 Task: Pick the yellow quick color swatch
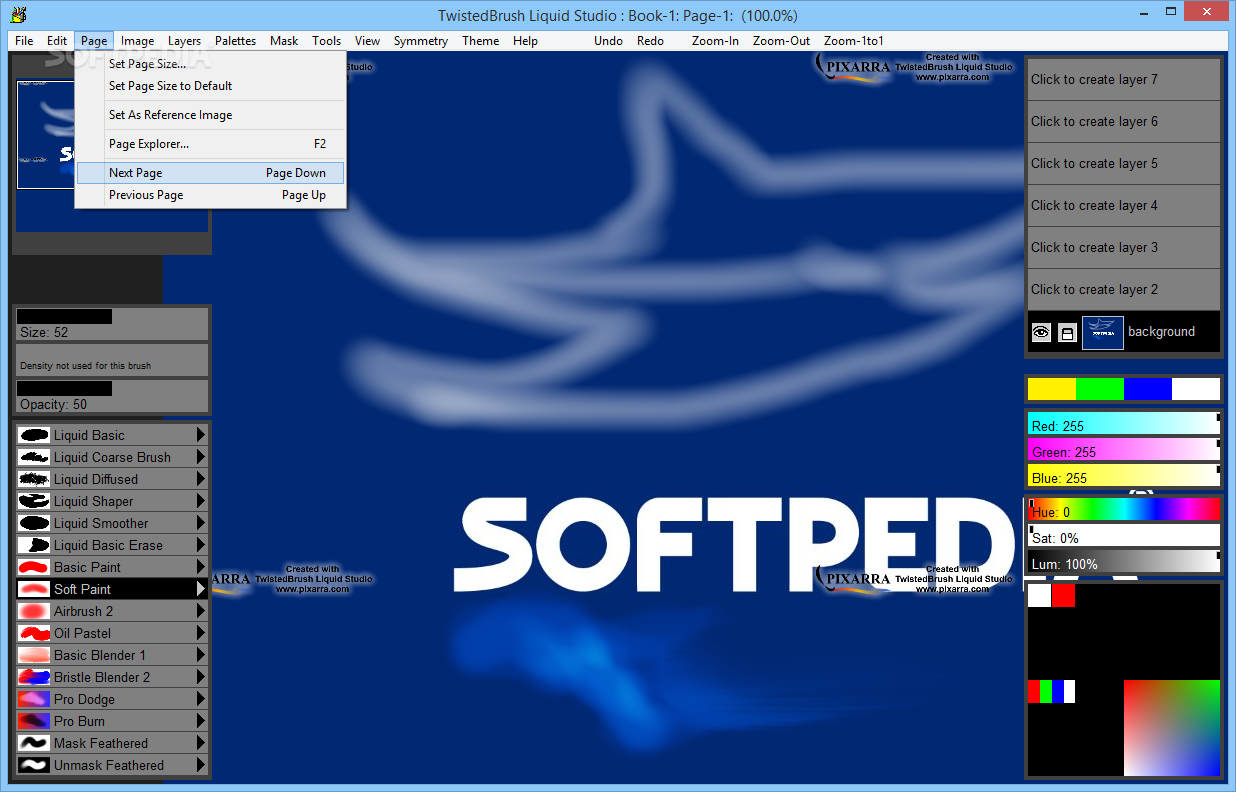tap(1052, 389)
